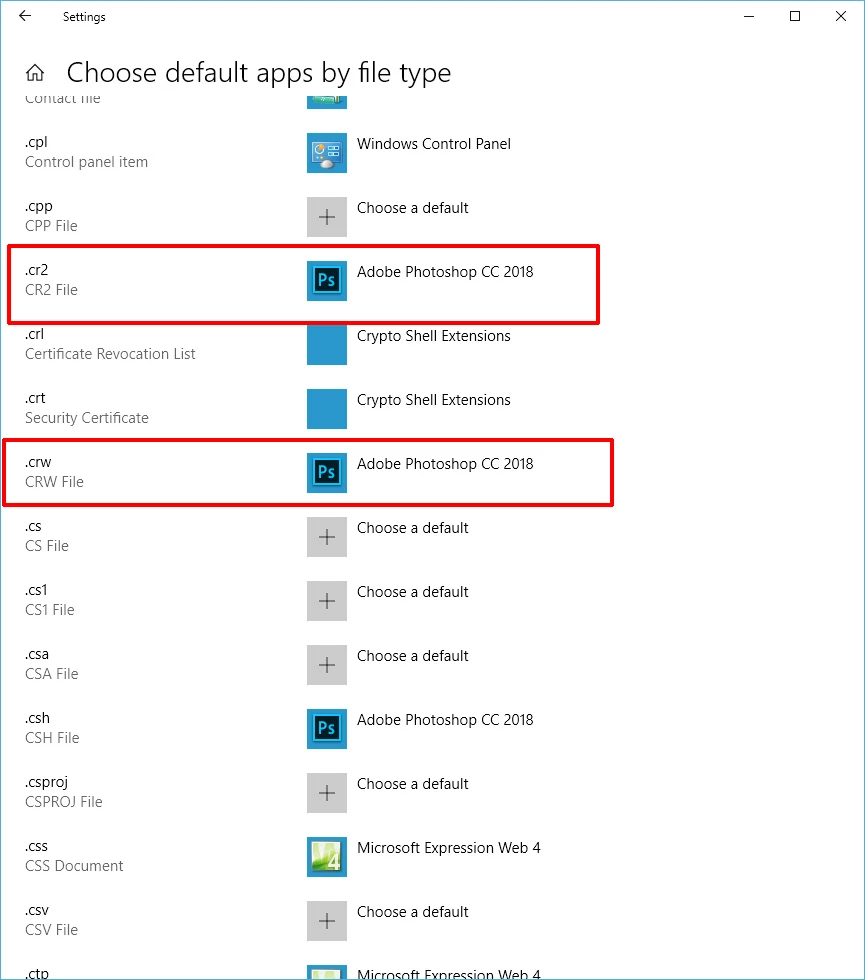Screen dimensions: 865x980
Task: Click the Expression Web icon for .css
Action: pos(327,857)
